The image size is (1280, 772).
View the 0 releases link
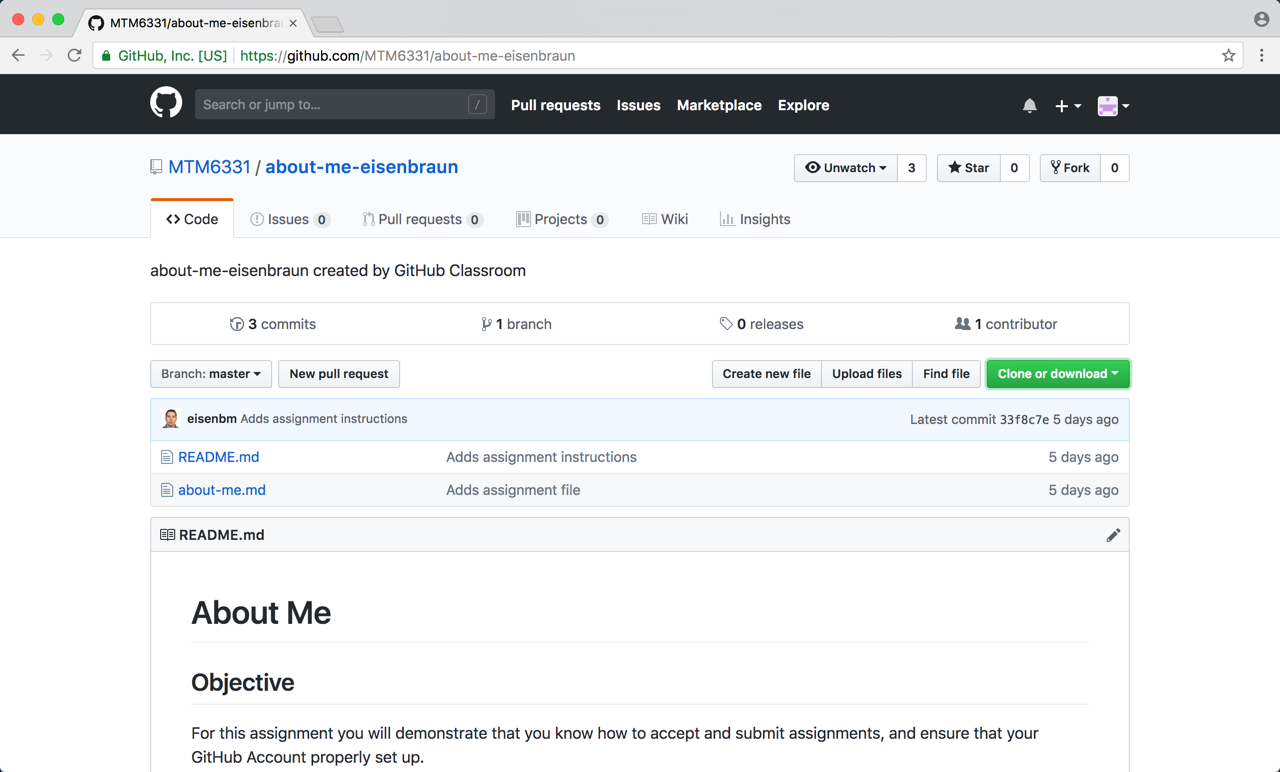761,324
